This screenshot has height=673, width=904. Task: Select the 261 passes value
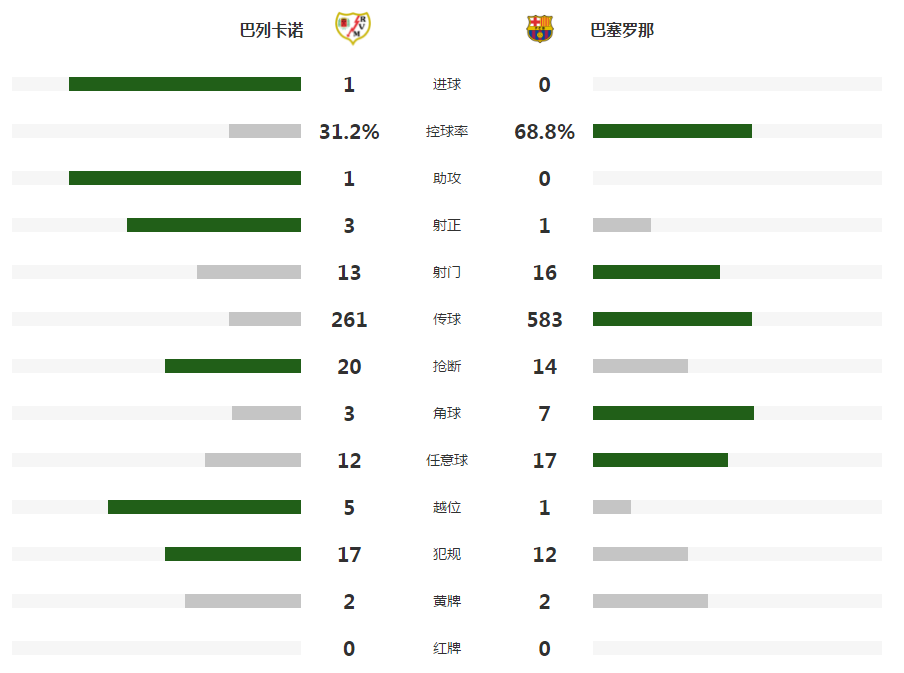click(x=349, y=320)
